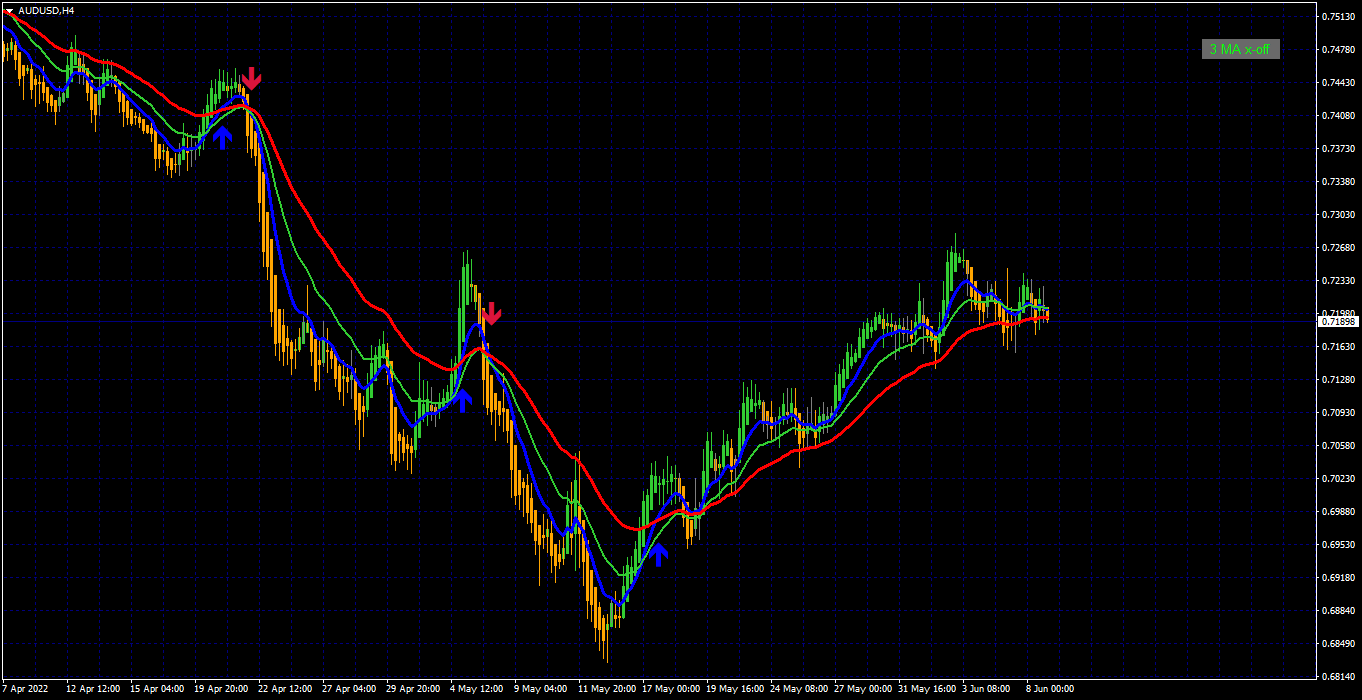Viewport: 1362px width, 700px height.
Task: Click the 0.74780 price axis label
Action: pos(1338,49)
